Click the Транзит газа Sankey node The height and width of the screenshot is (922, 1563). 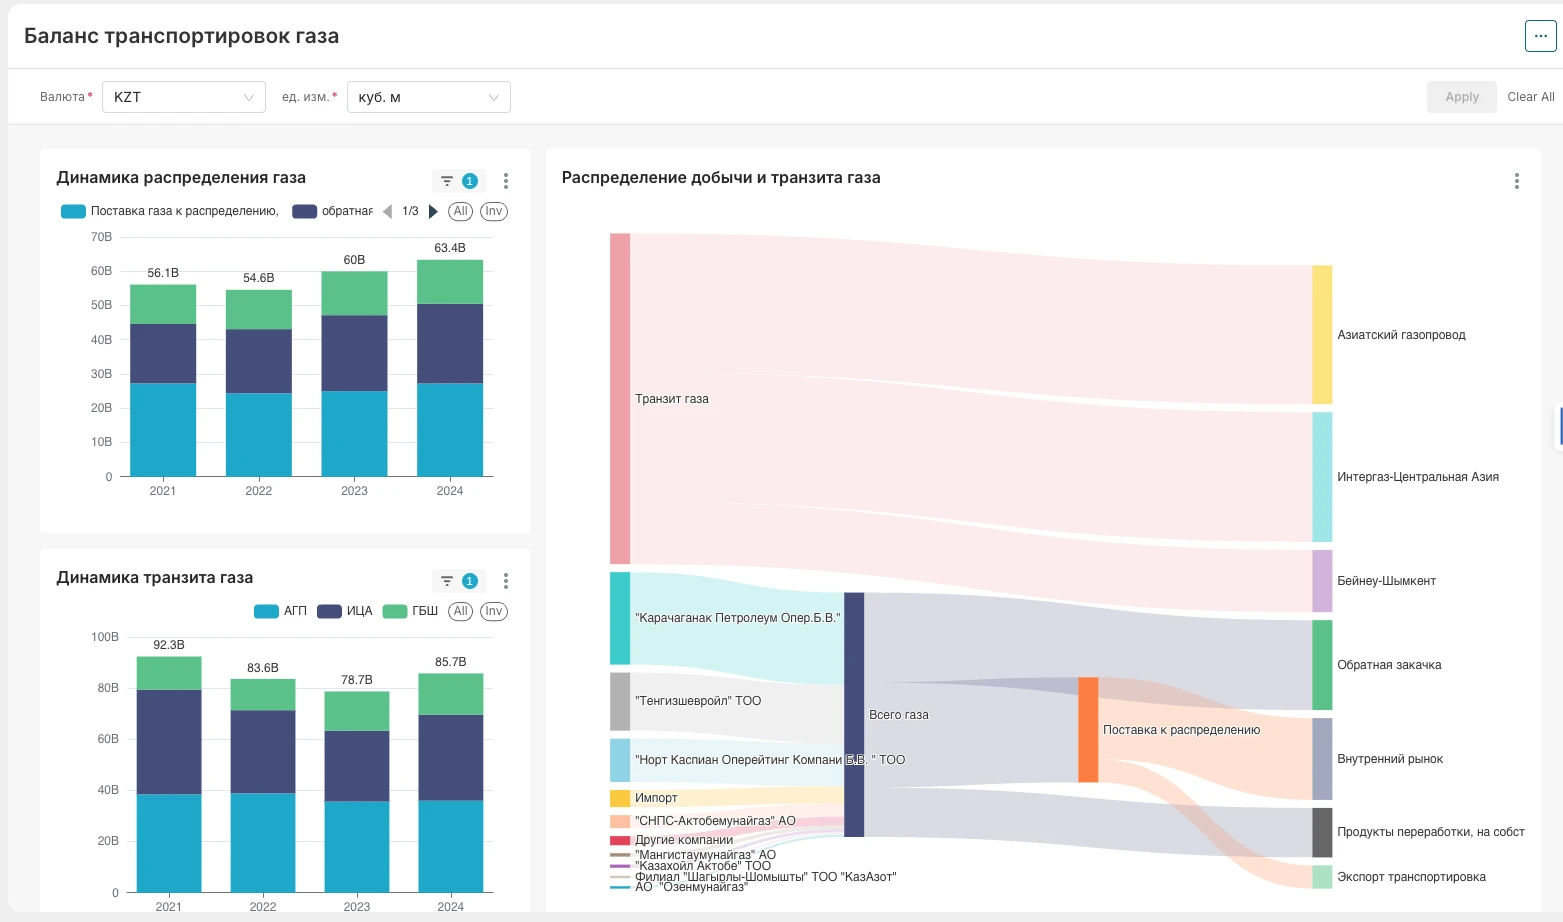coord(620,399)
